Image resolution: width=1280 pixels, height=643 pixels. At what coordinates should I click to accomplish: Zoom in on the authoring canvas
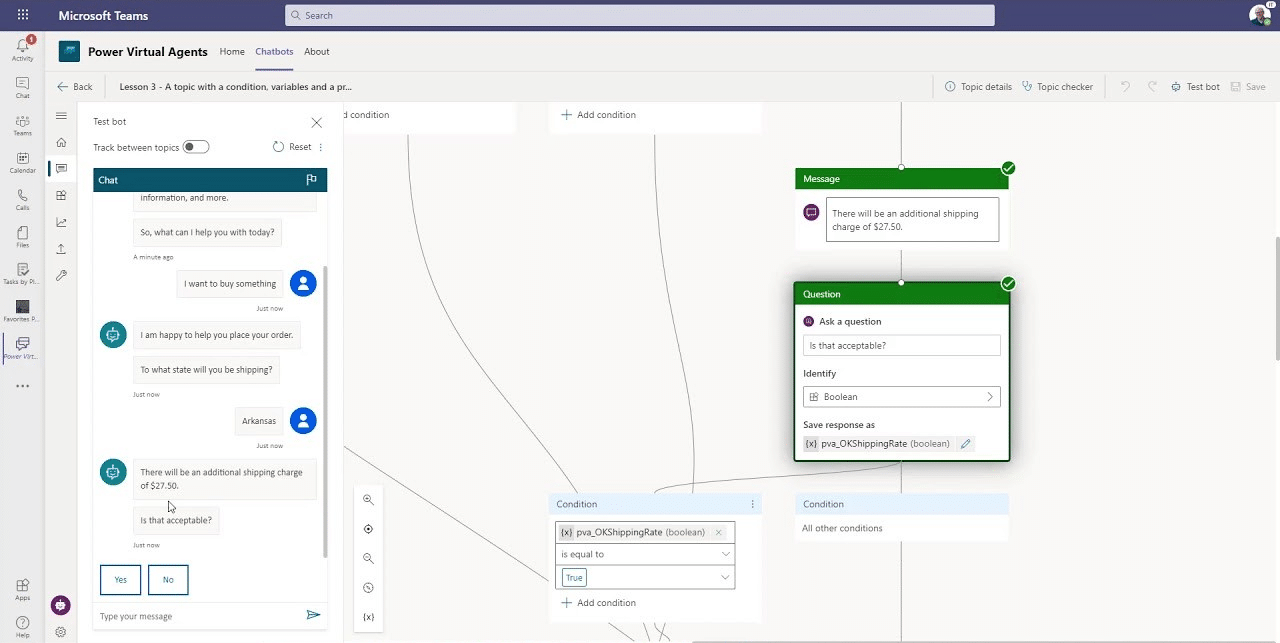[x=368, y=500]
